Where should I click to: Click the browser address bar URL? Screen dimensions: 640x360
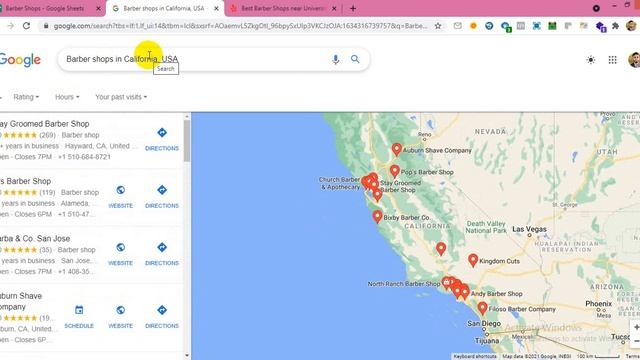[x=240, y=26]
